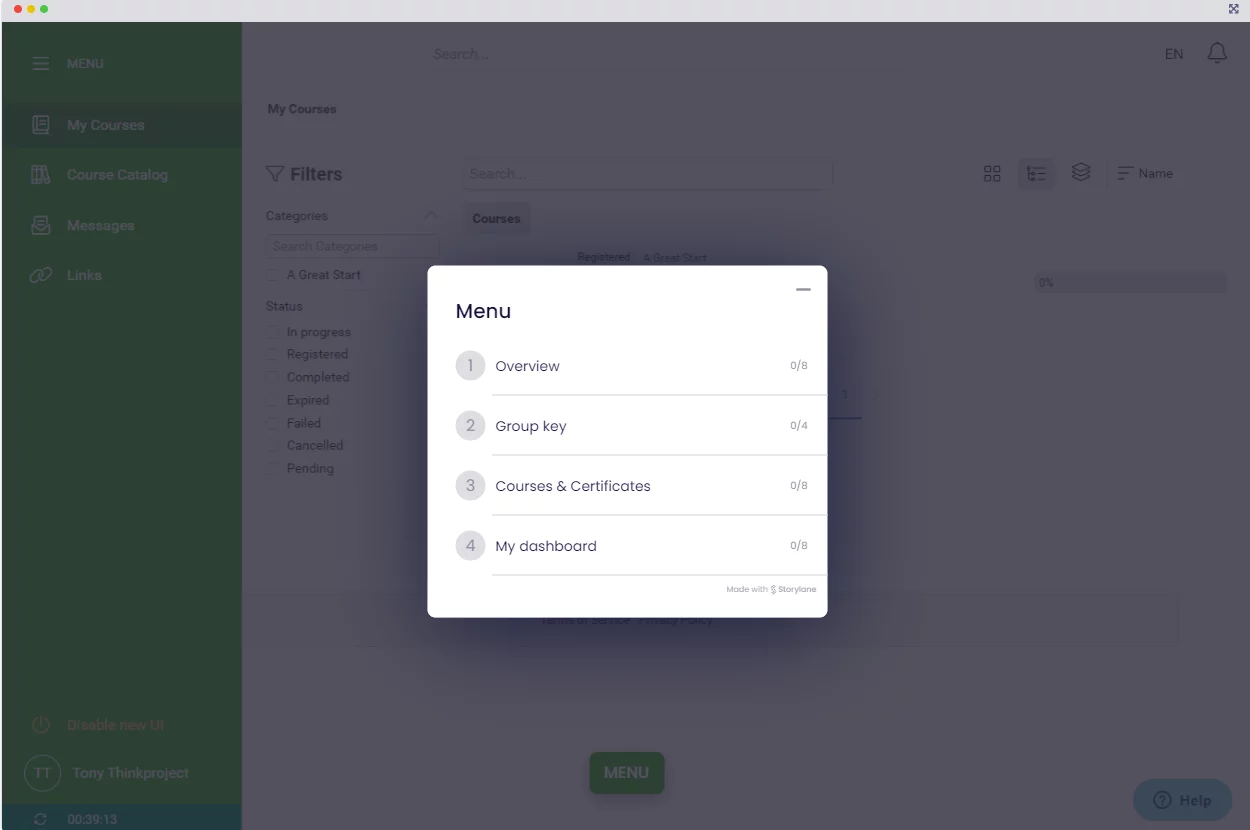The width and height of the screenshot is (1250, 830).
Task: Click the stacked layers view icon
Action: 1081,173
